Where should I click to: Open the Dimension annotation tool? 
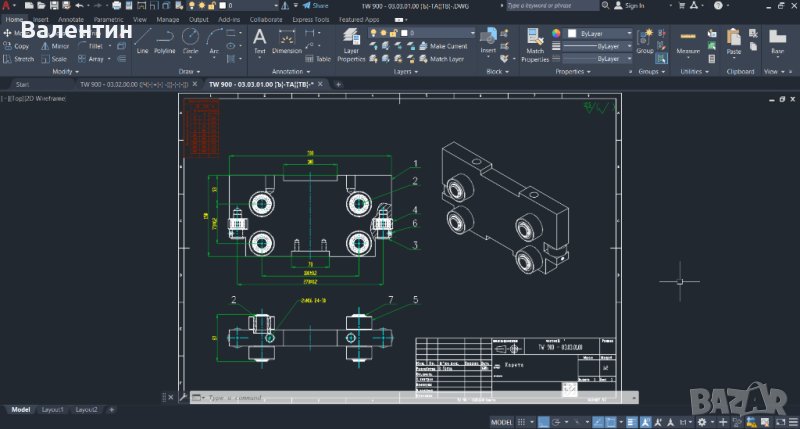tap(286, 39)
